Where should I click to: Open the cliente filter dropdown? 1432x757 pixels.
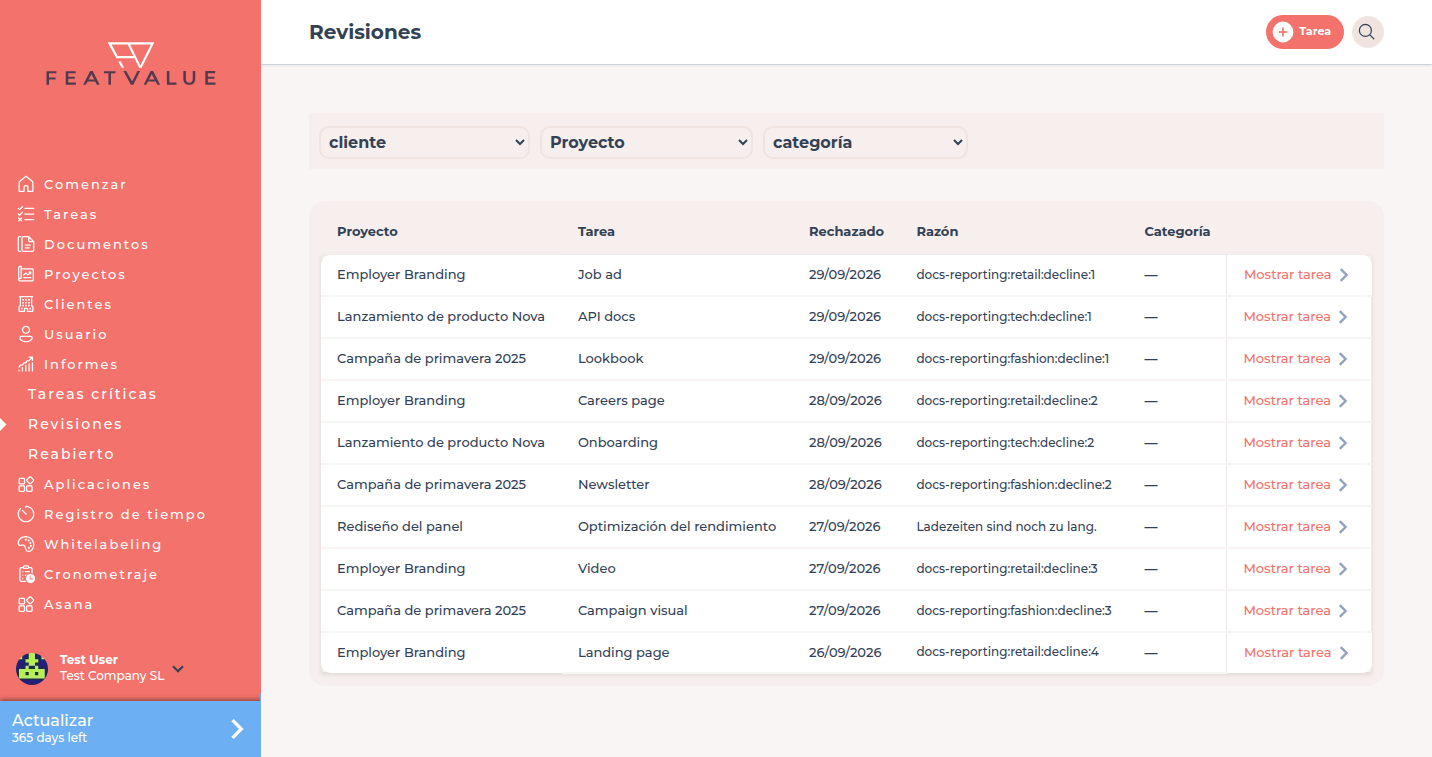tap(424, 142)
